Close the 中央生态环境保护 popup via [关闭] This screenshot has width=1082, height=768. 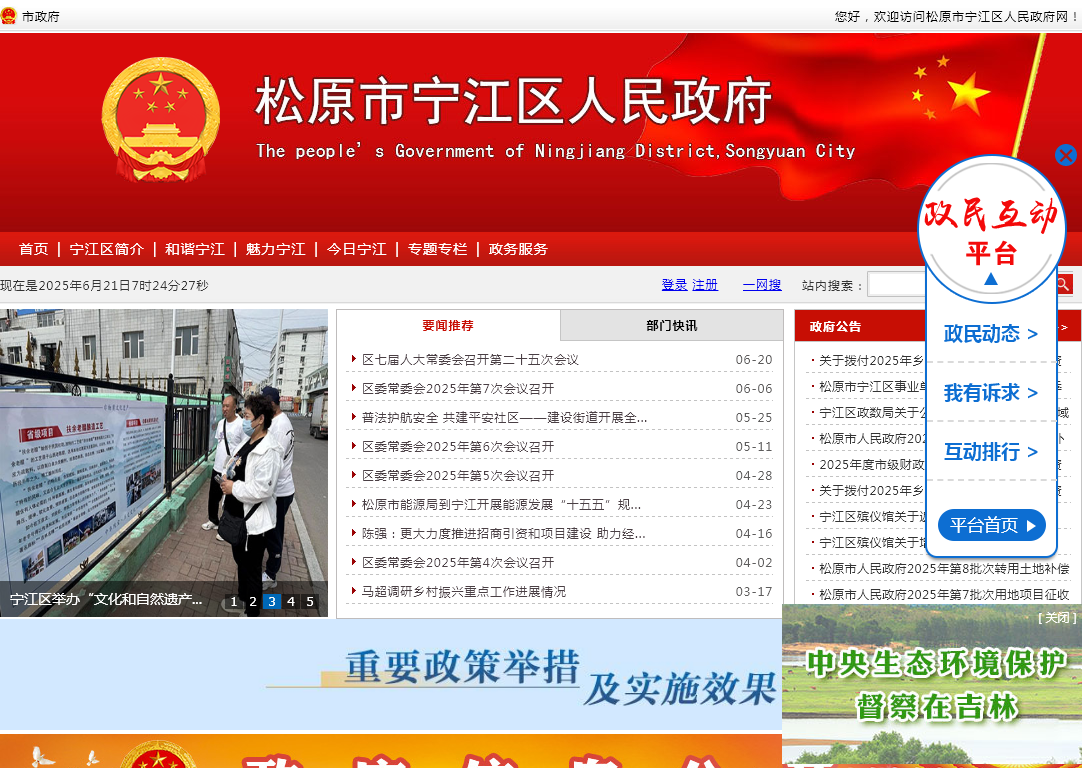click(1057, 618)
